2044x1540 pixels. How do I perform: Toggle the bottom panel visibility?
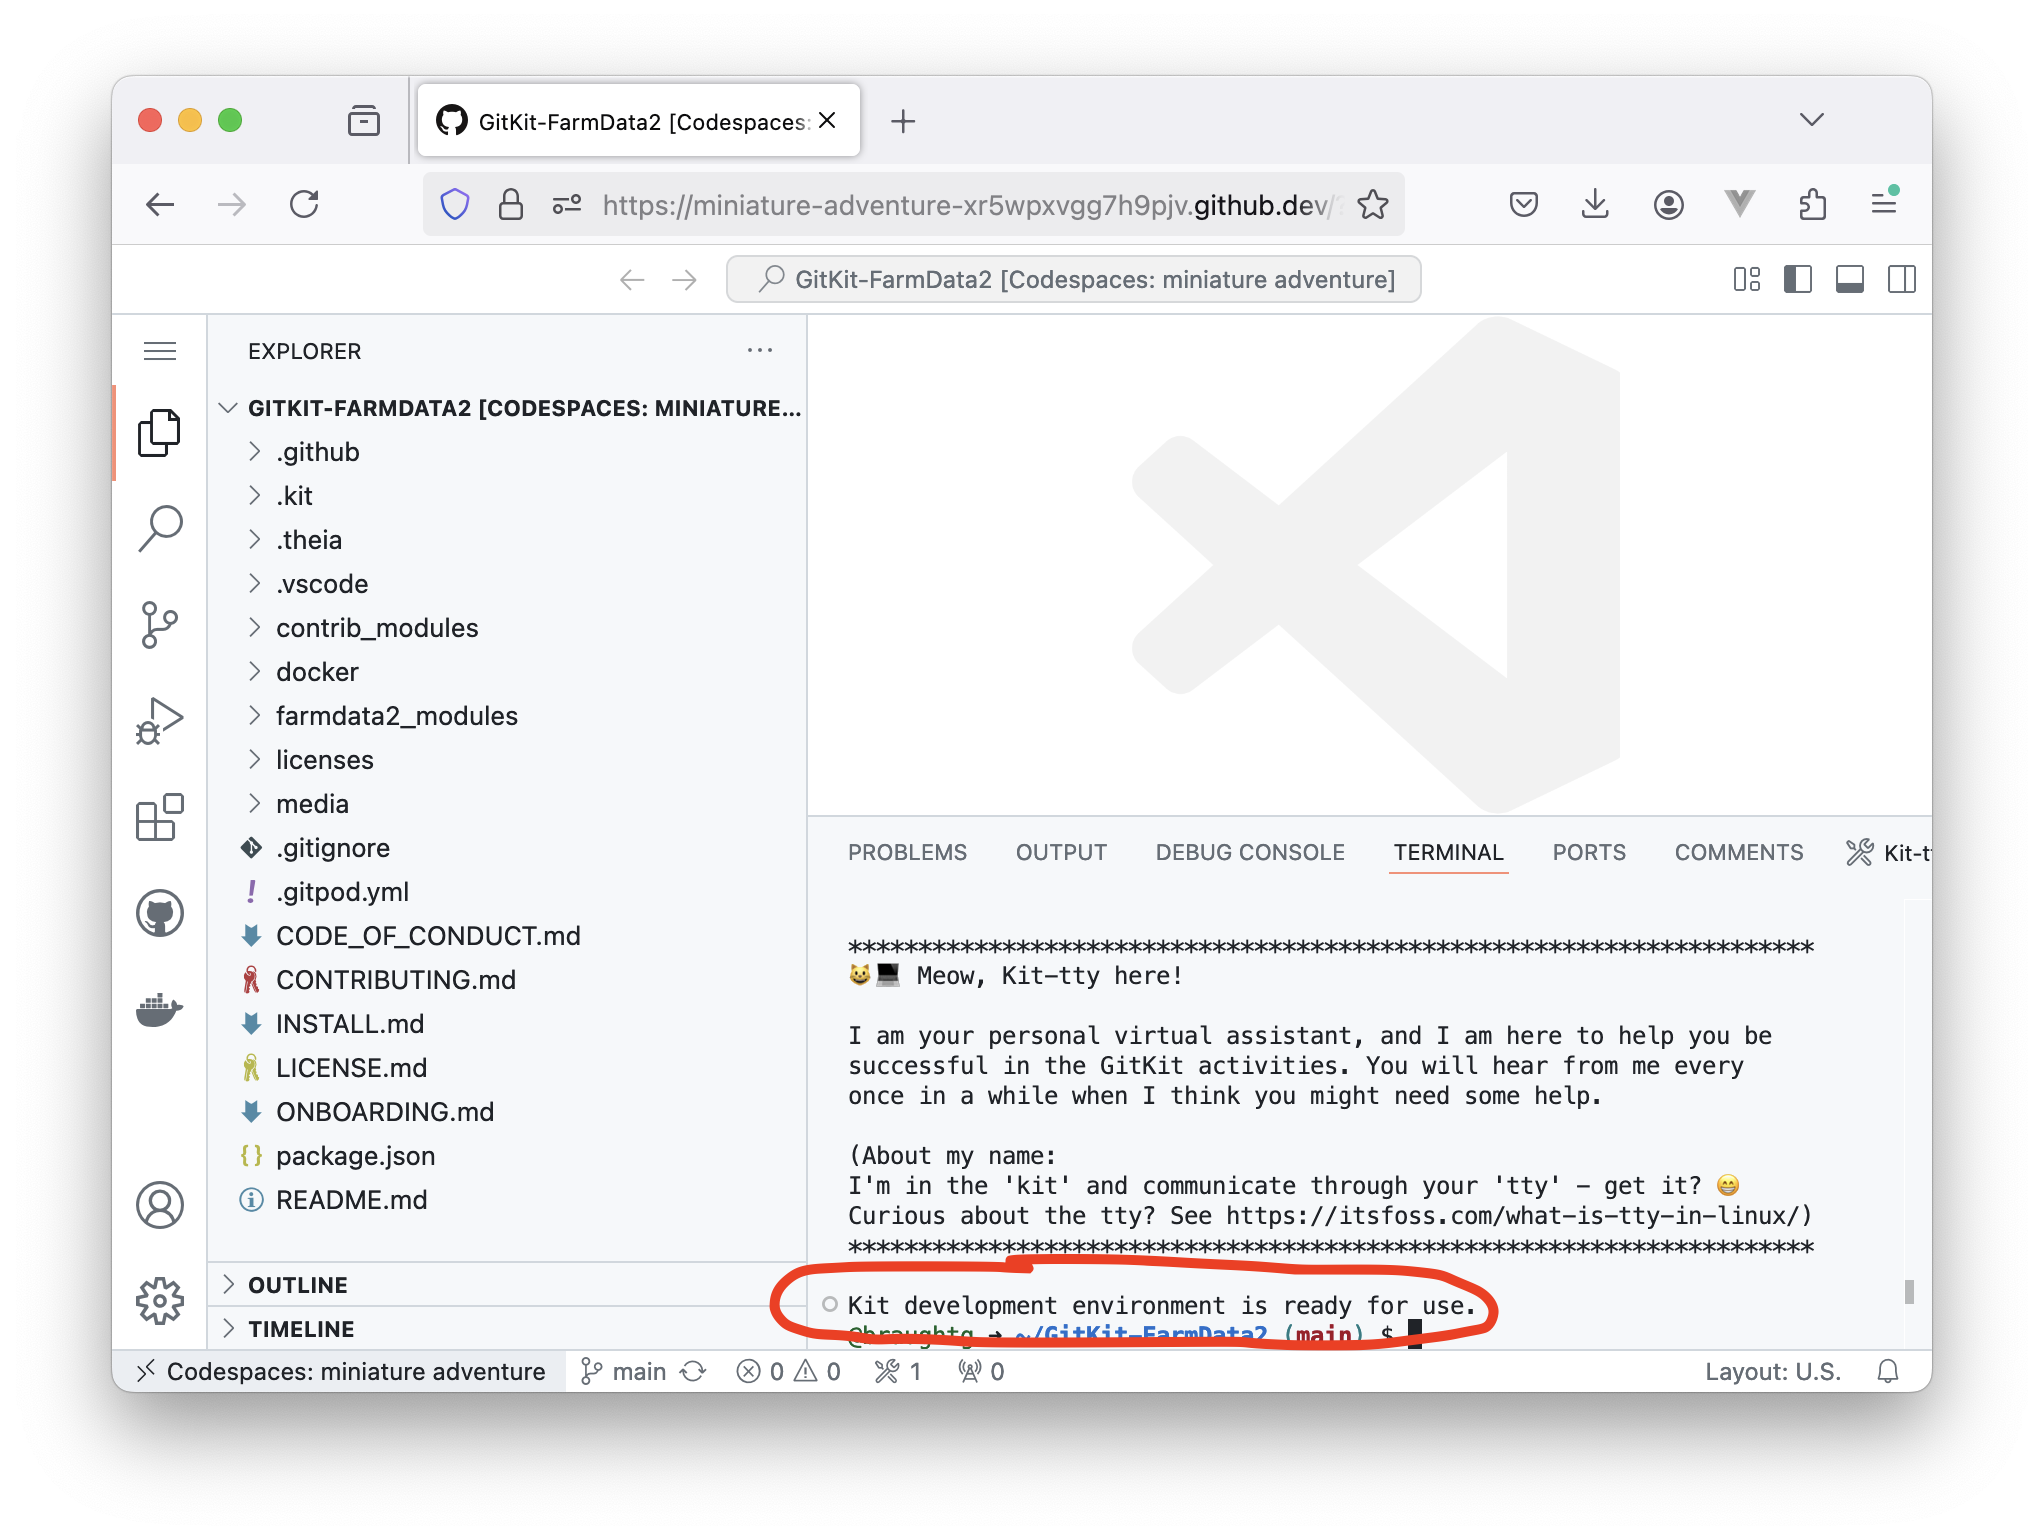point(1849,279)
